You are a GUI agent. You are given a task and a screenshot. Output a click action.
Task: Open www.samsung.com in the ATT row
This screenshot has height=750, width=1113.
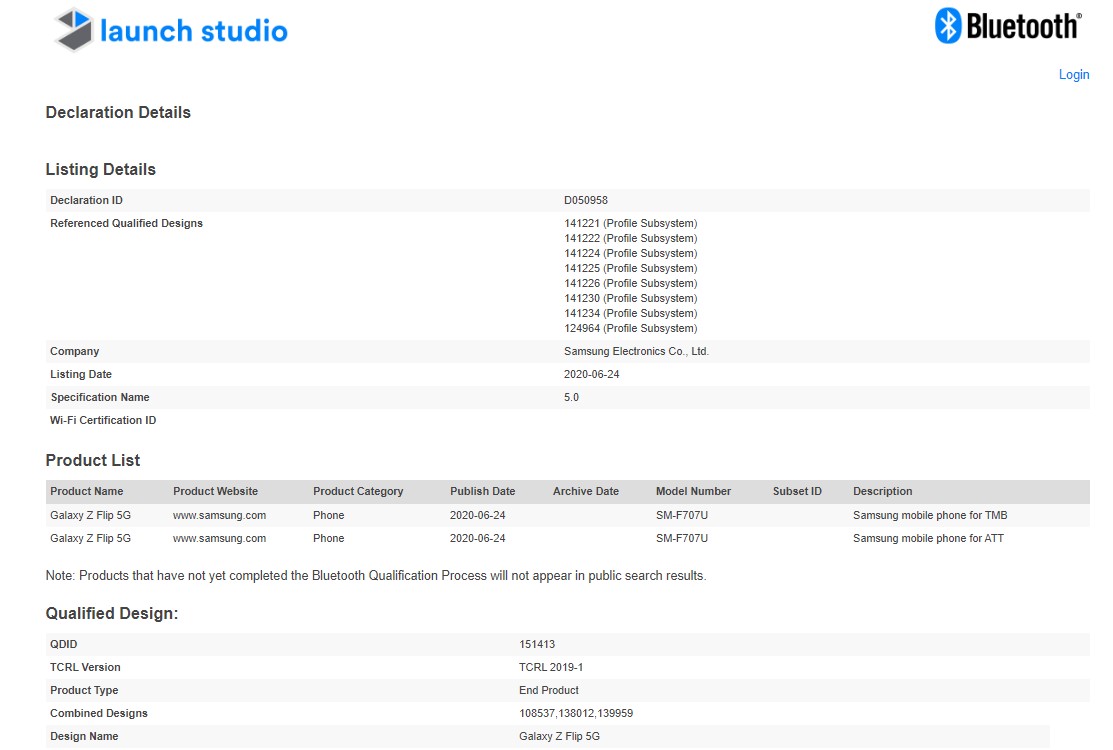point(219,539)
